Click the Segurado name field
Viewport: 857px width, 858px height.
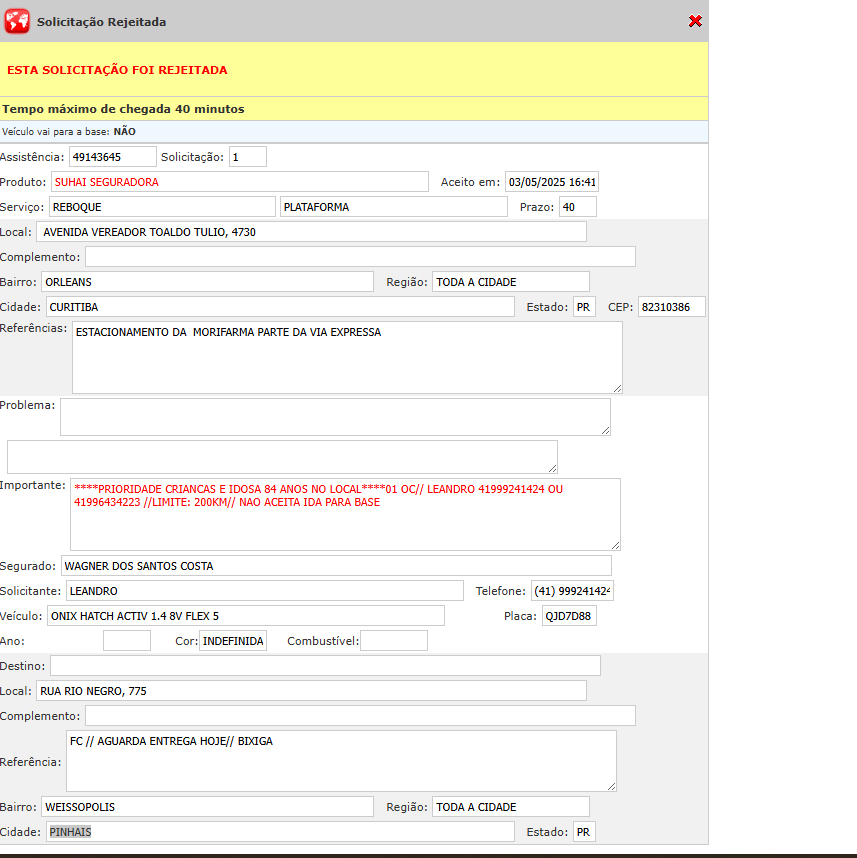tap(336, 566)
